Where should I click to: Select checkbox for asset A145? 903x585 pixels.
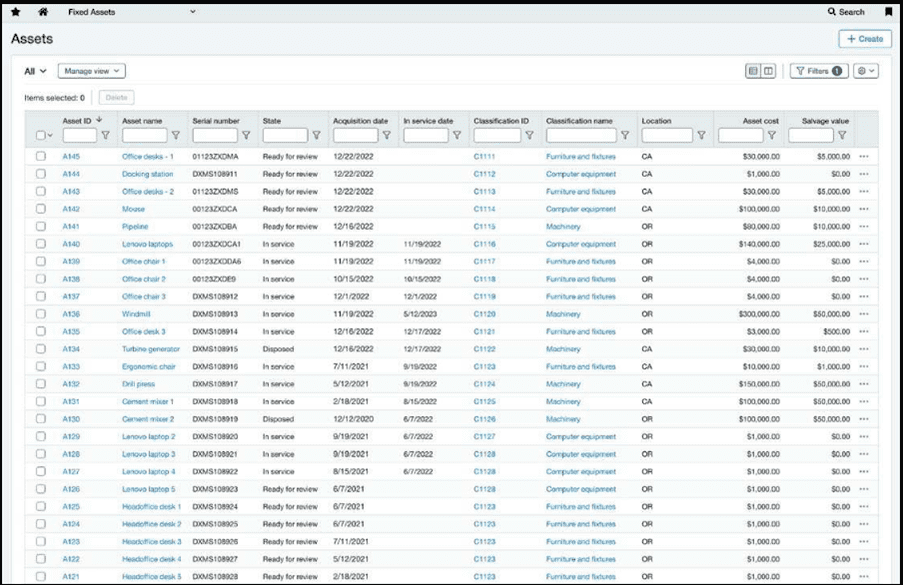point(40,156)
